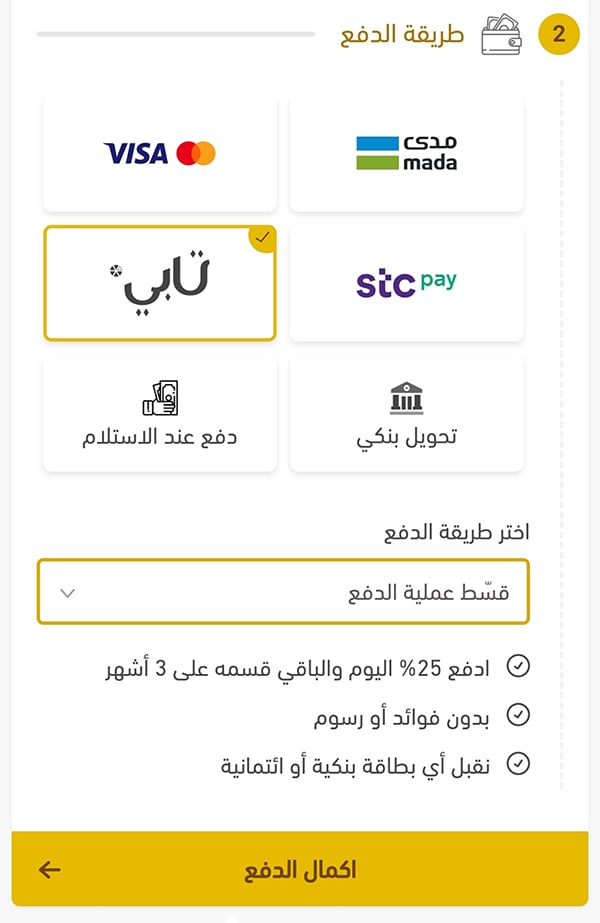Select the mada payment logo card
Screen dimensions: 600x923
coord(406,153)
